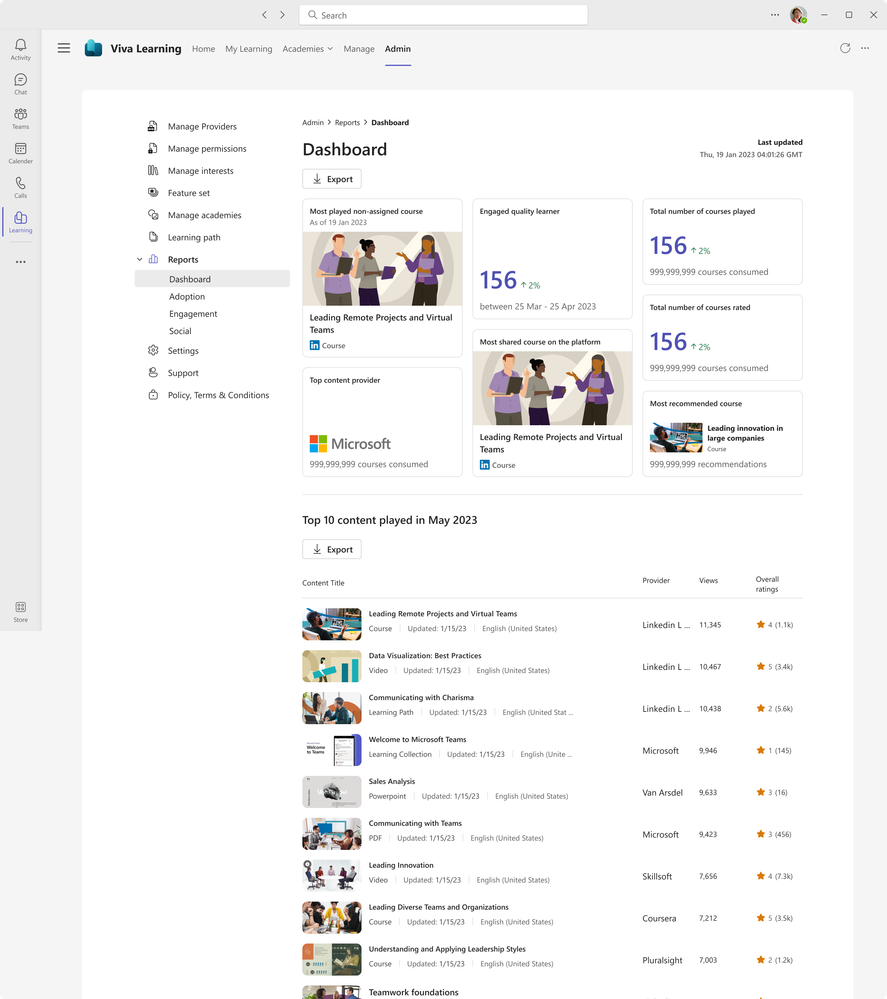Click the Manage Providers icon
887x999 pixels.
point(153,126)
